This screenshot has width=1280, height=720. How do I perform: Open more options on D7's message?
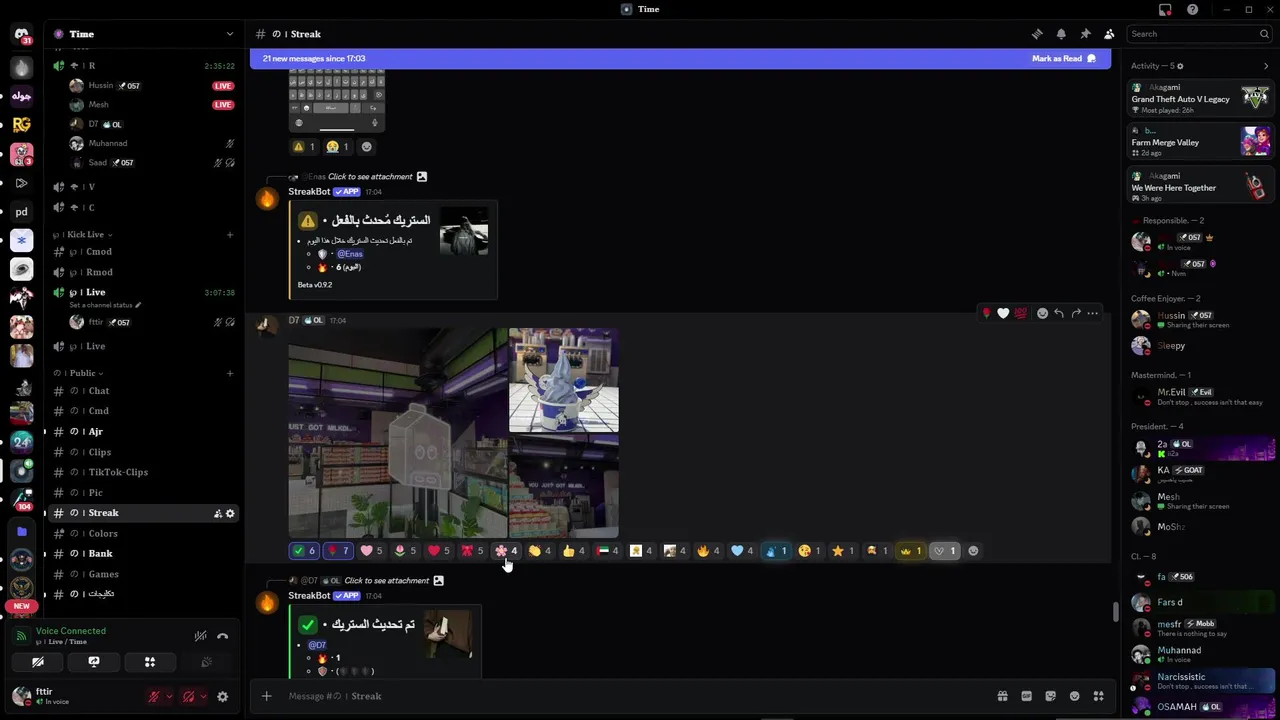(x=1093, y=313)
